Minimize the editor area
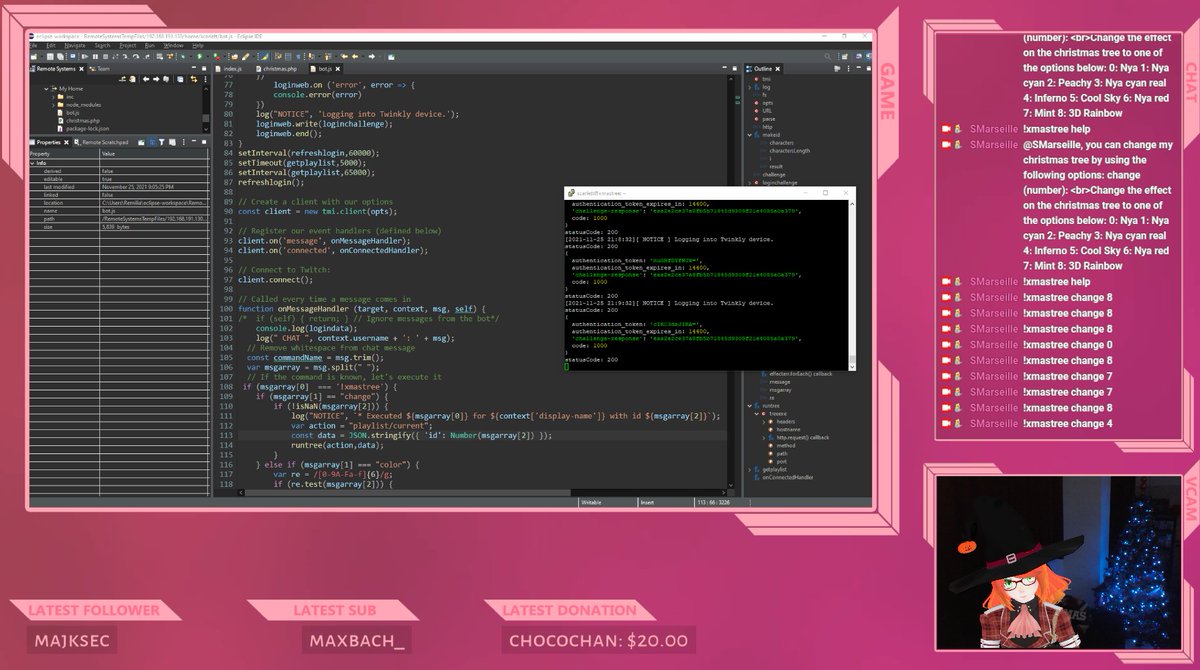This screenshot has width=1200, height=670. (x=724, y=67)
